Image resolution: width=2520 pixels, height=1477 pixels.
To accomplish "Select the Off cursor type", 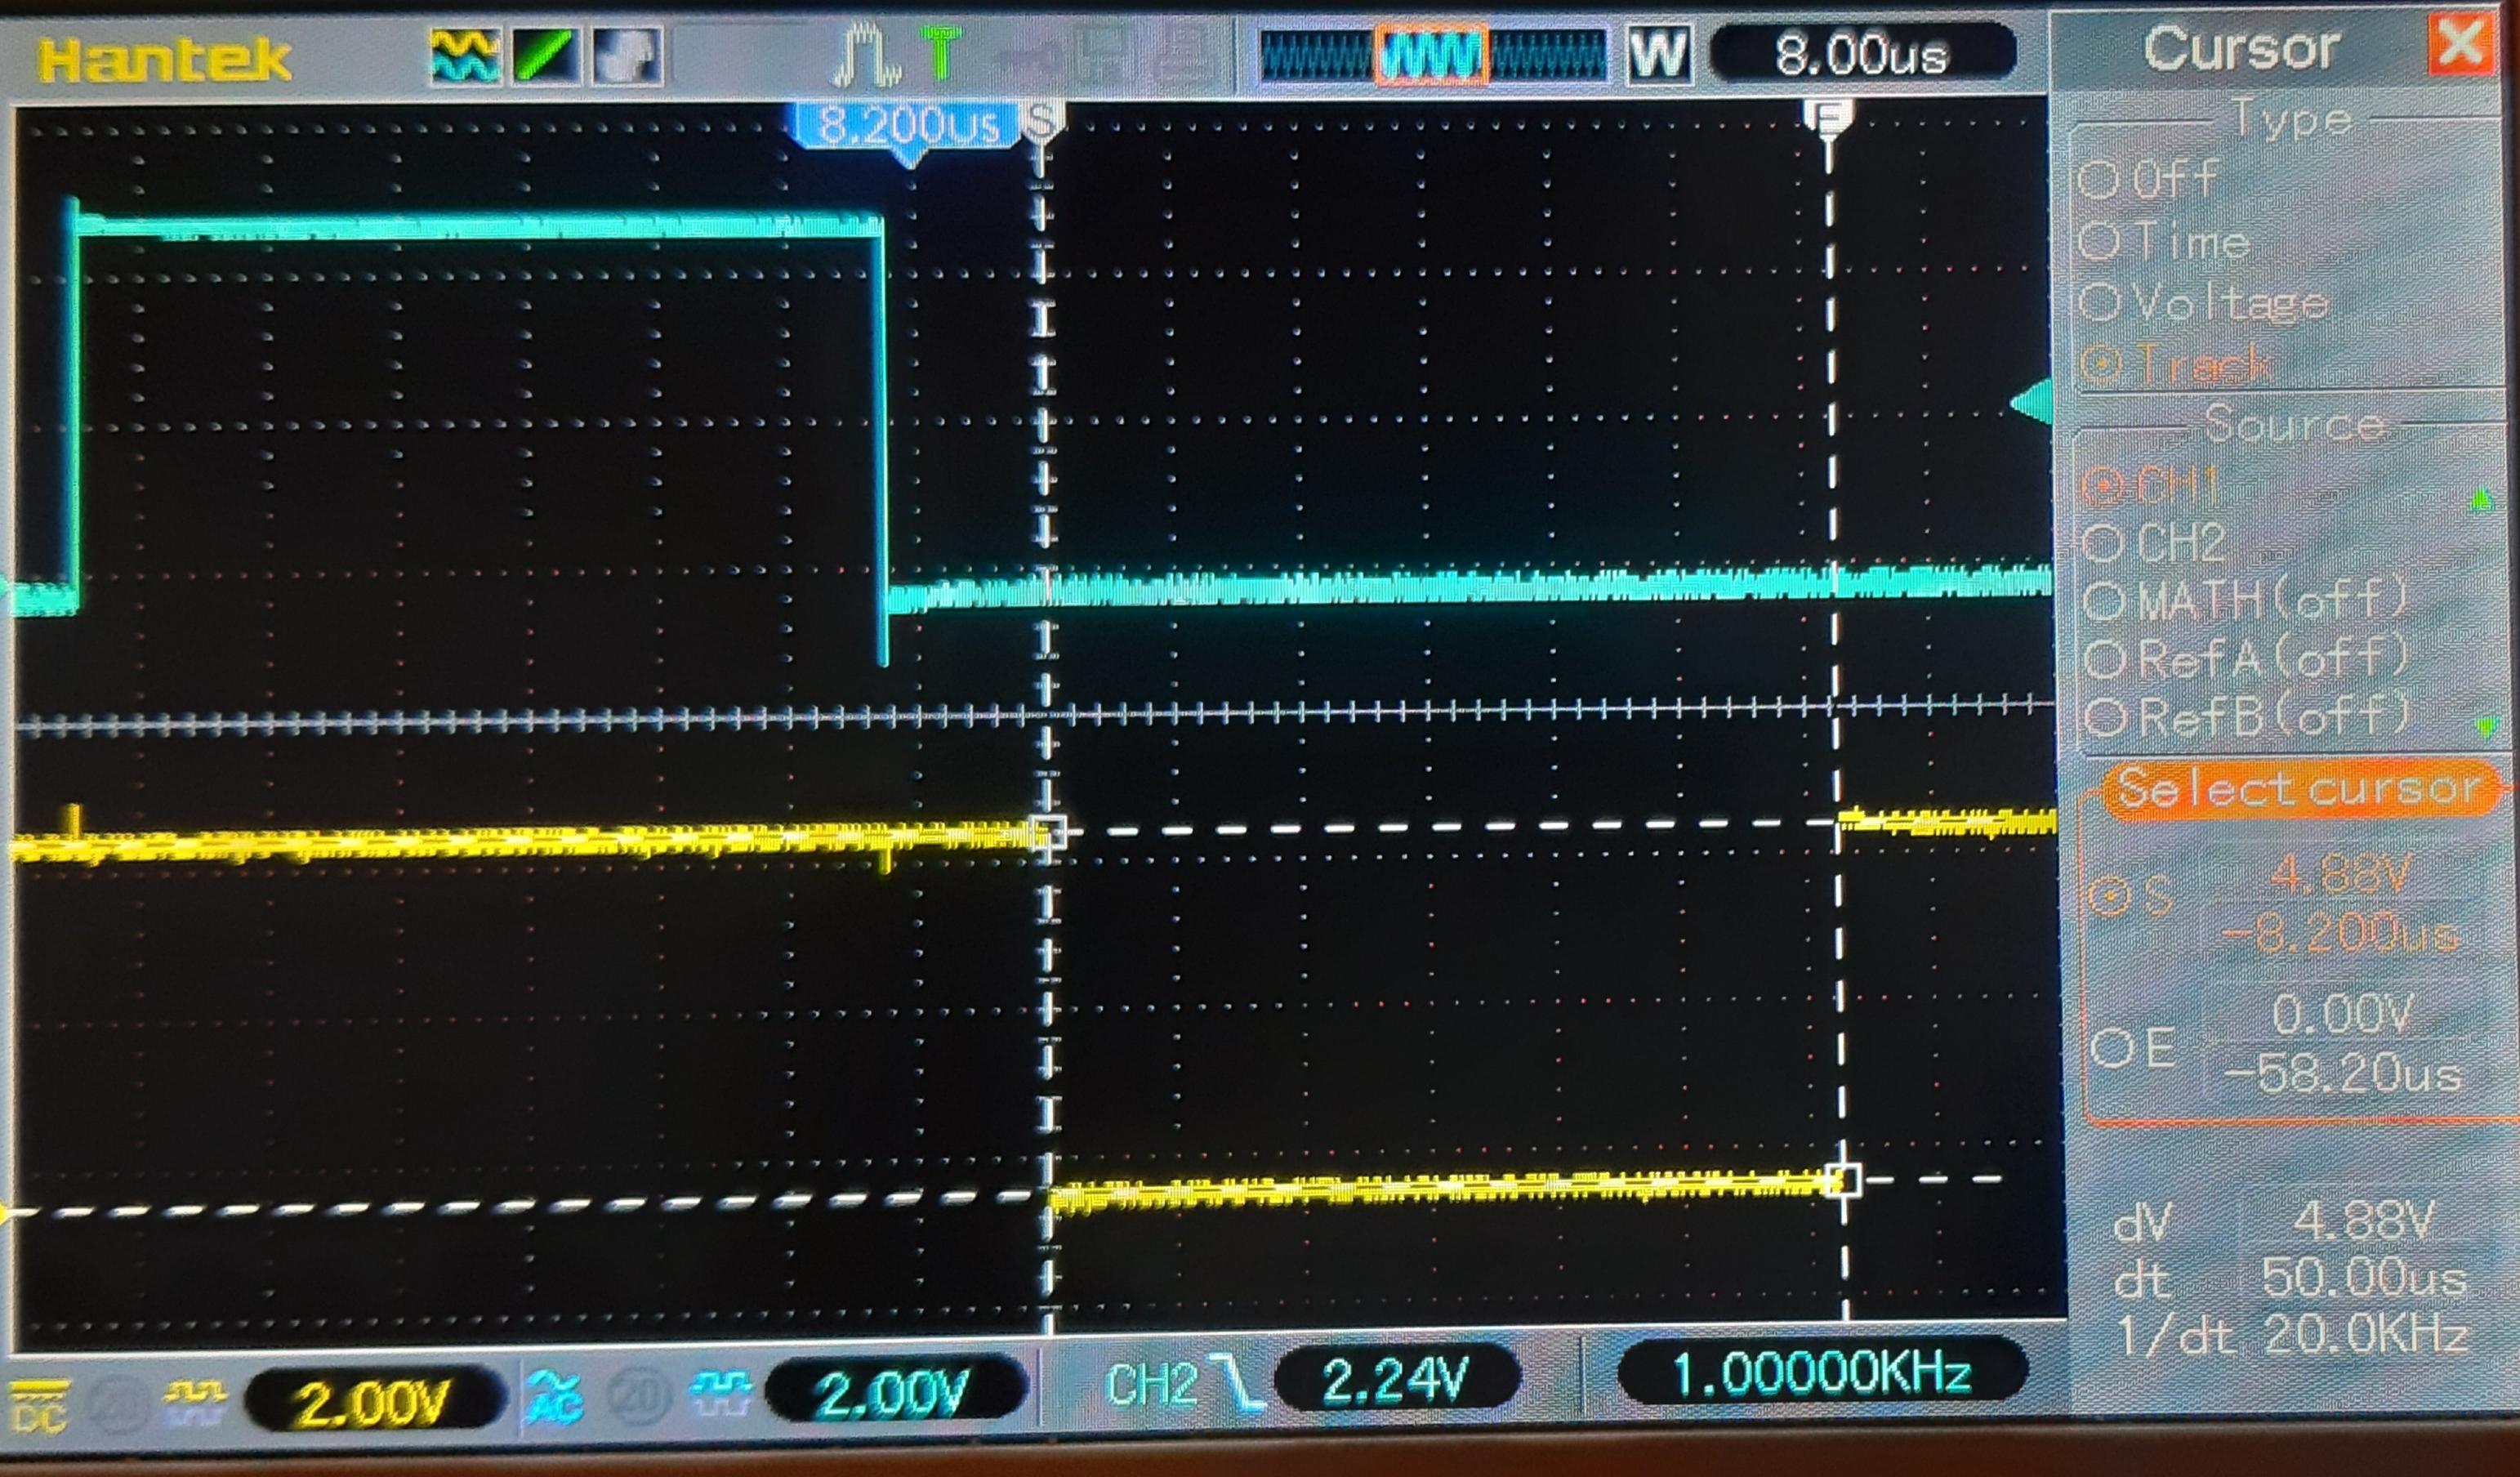I will pos(2100,181).
